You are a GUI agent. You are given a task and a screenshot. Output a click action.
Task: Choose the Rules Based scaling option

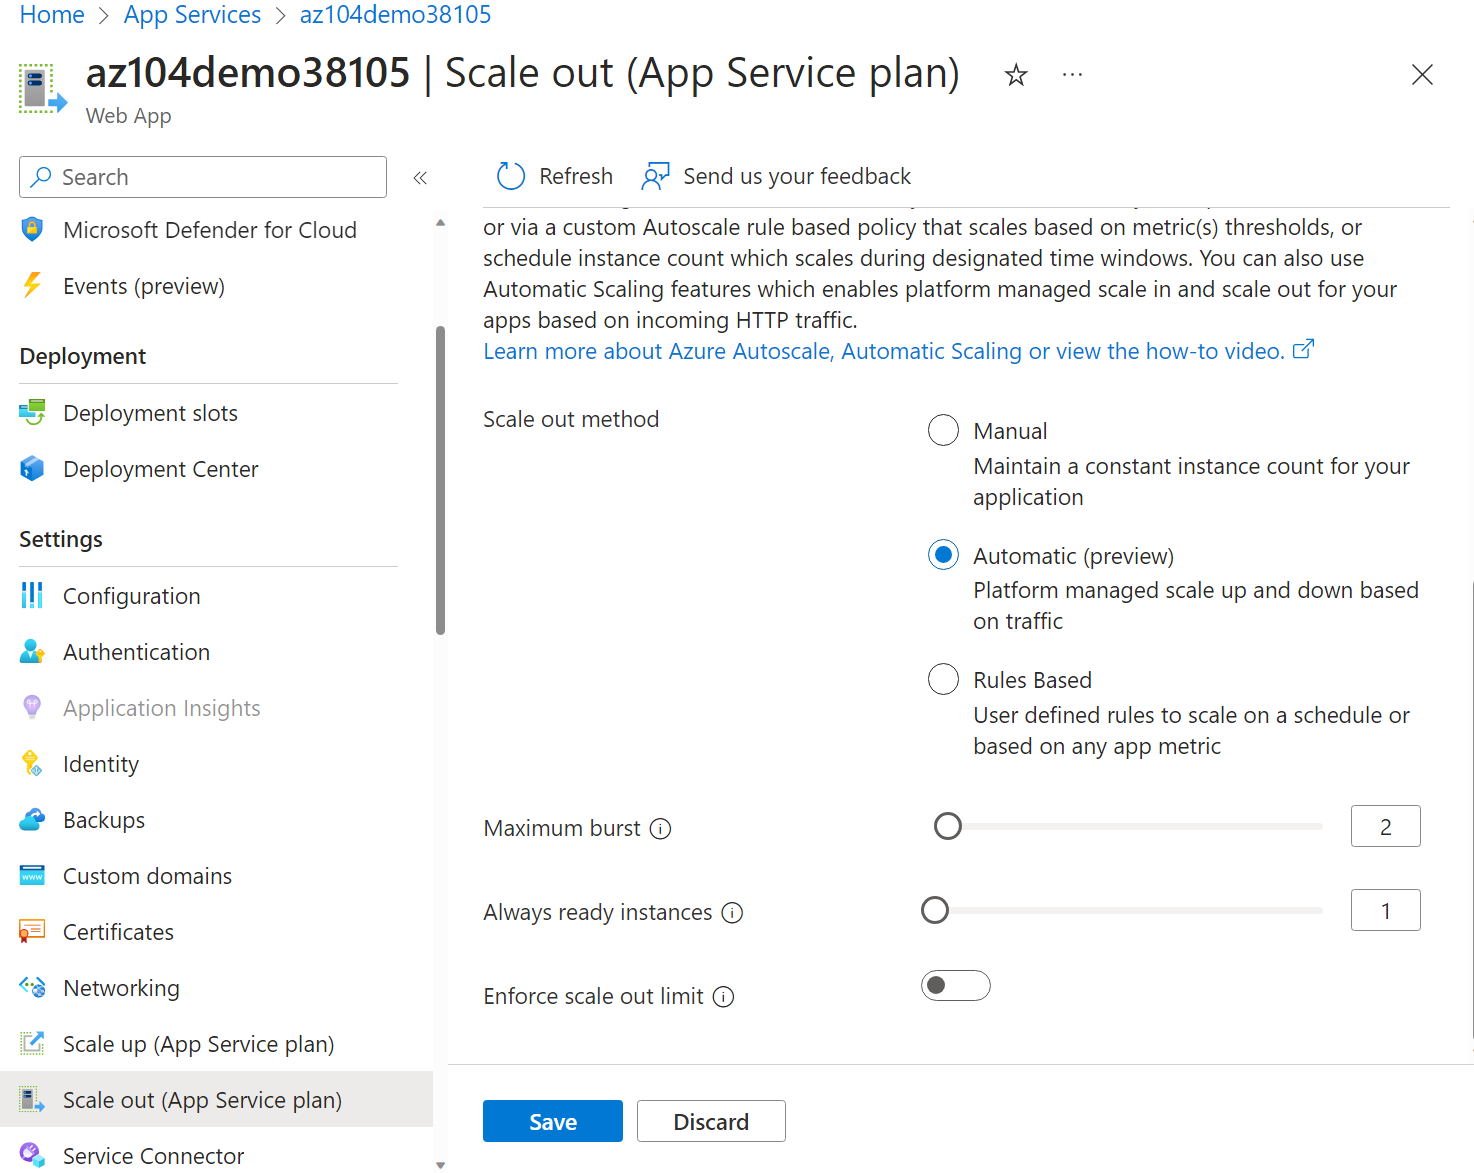(x=943, y=679)
